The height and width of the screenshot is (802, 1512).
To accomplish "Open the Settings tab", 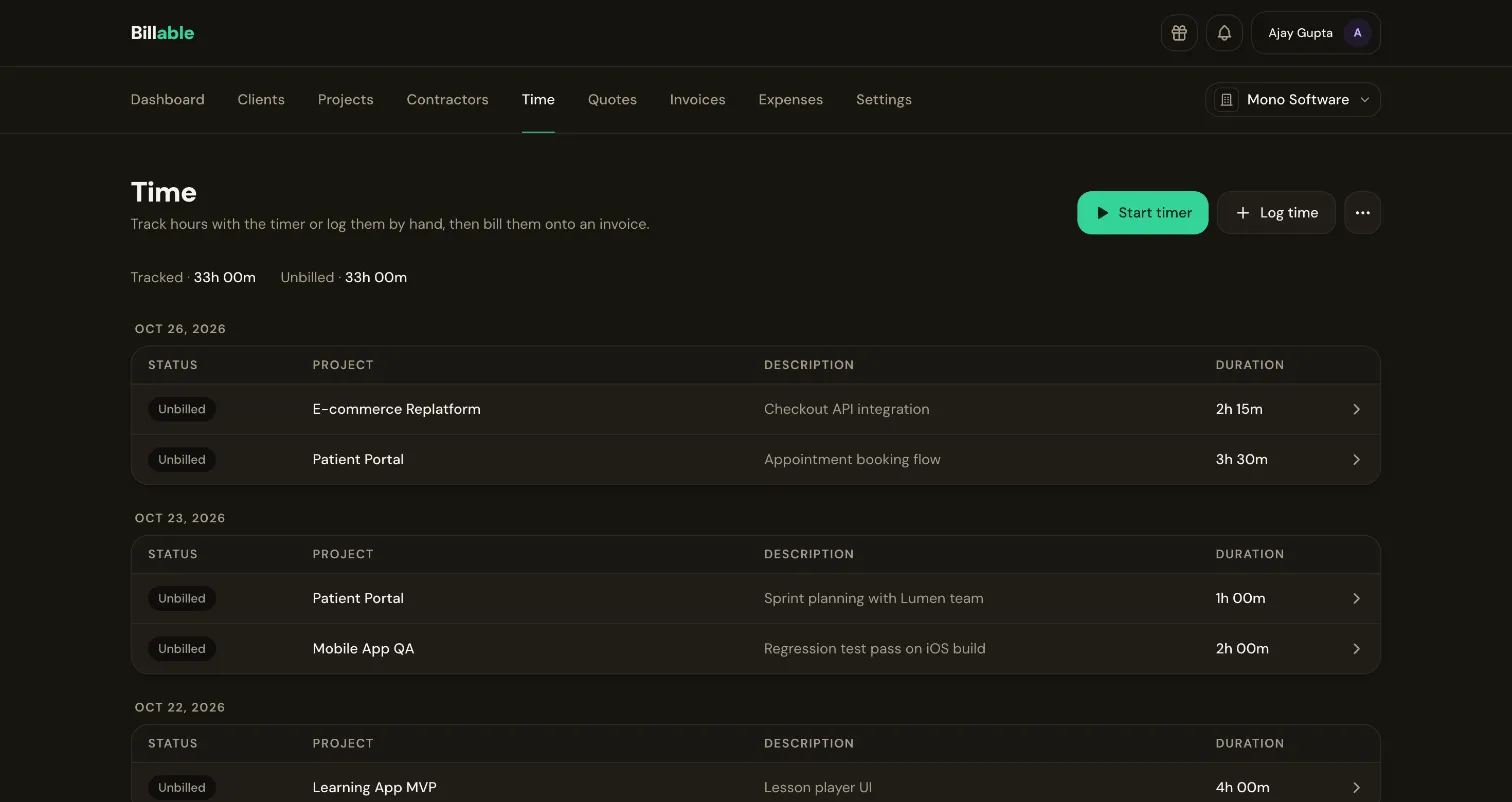I will pyautogui.click(x=884, y=100).
